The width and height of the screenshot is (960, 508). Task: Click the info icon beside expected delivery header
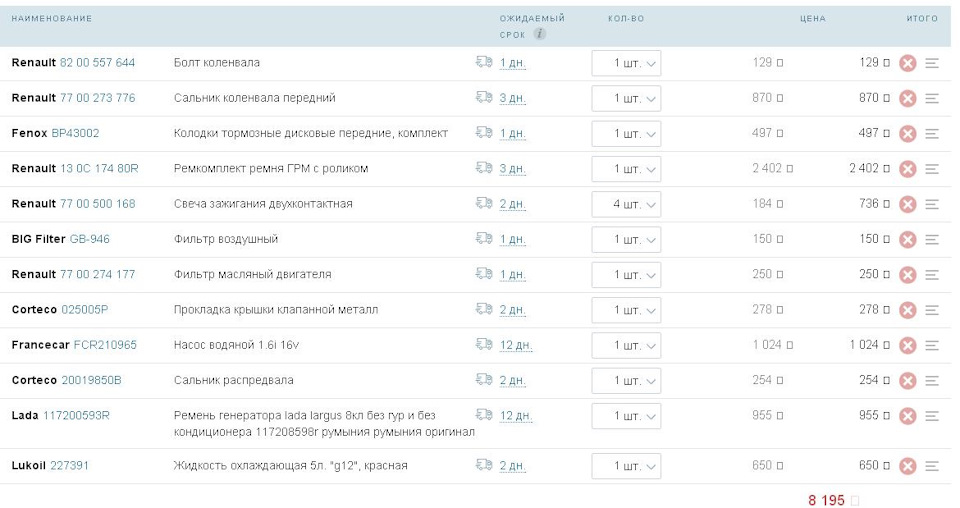[x=540, y=34]
